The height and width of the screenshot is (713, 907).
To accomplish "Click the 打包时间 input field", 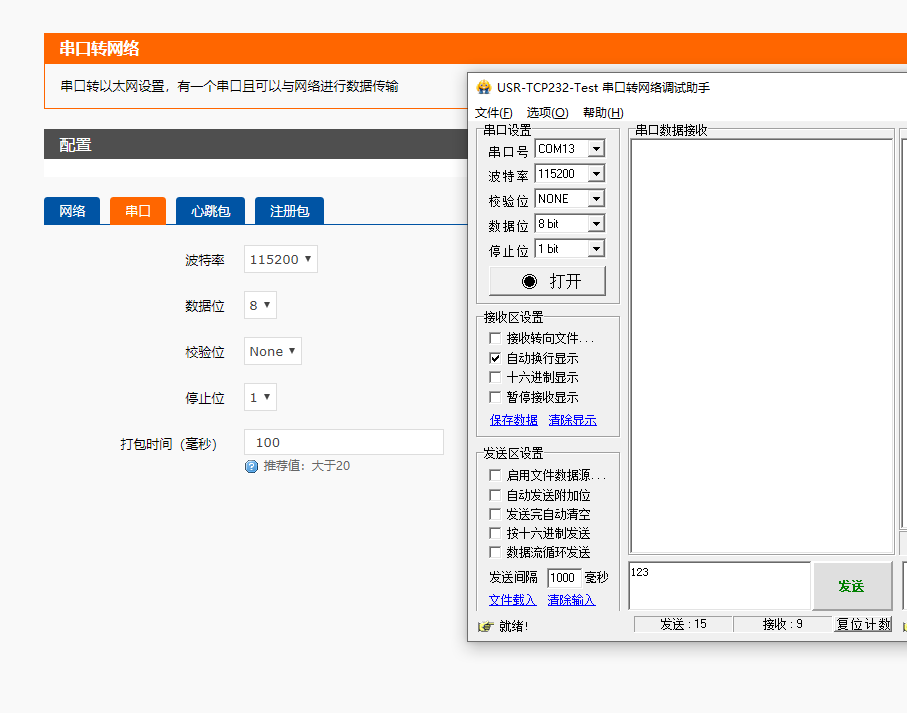I will point(344,442).
